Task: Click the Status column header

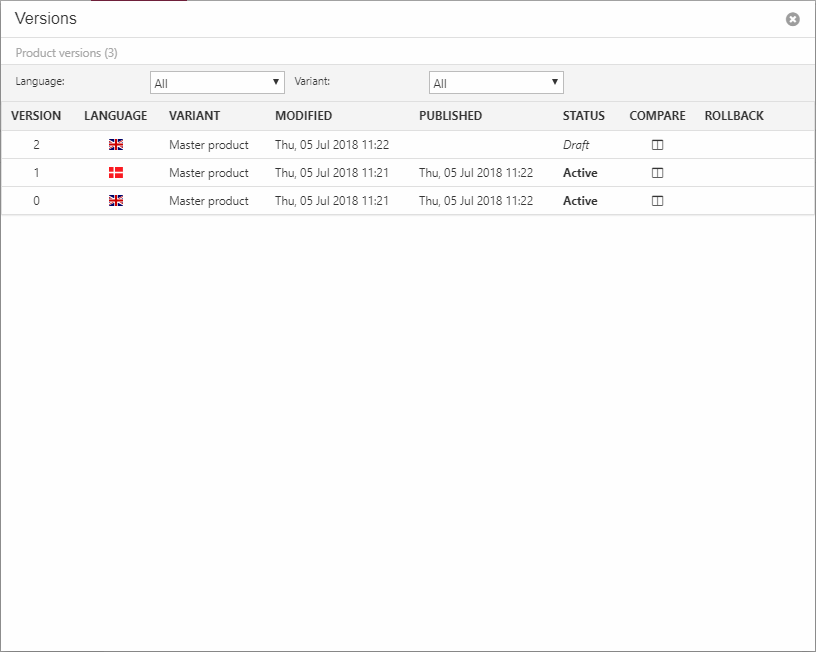Action: [x=583, y=116]
